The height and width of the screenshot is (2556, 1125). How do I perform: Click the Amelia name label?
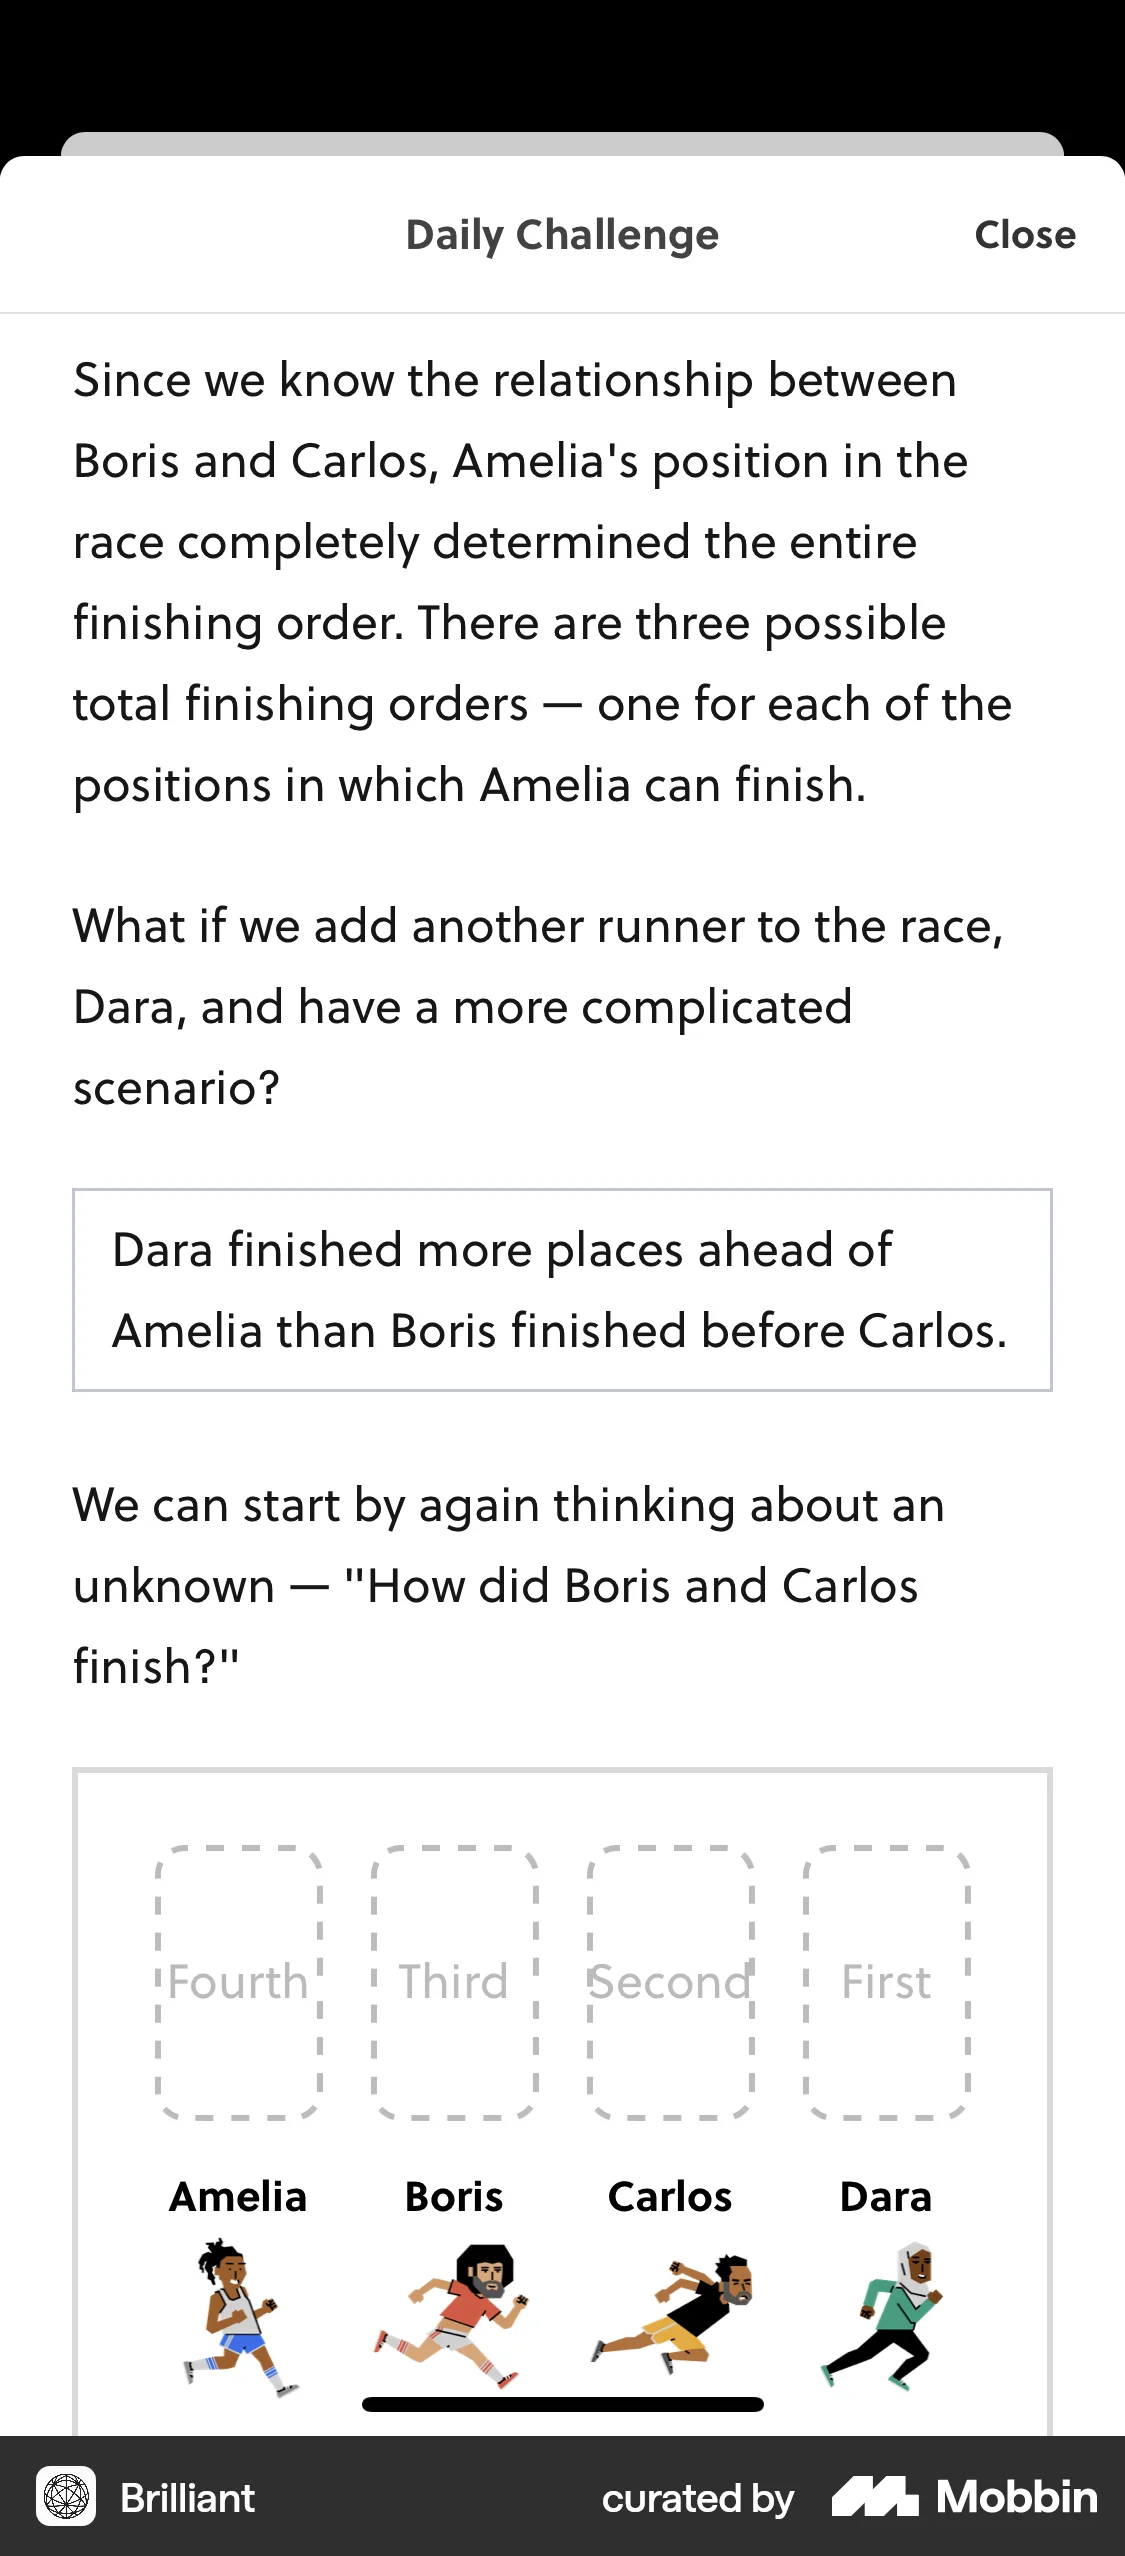tap(238, 2197)
